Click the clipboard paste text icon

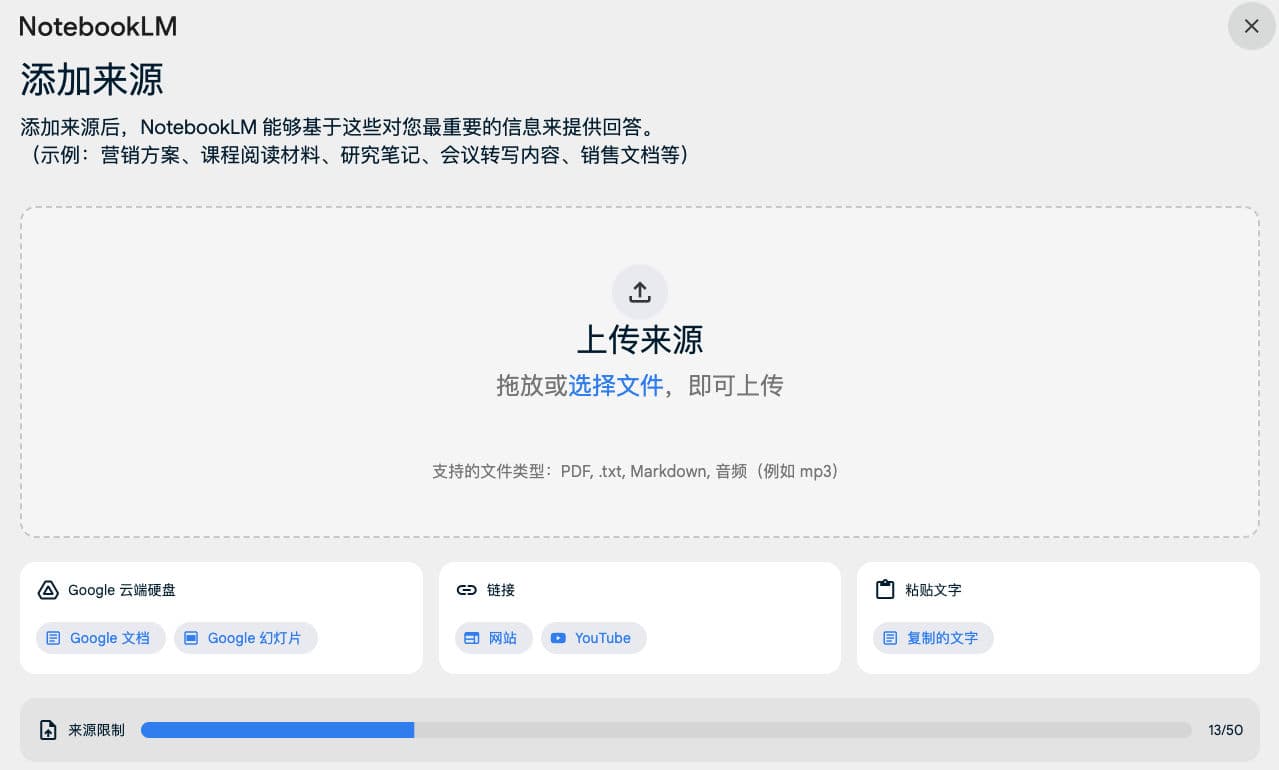point(884,590)
